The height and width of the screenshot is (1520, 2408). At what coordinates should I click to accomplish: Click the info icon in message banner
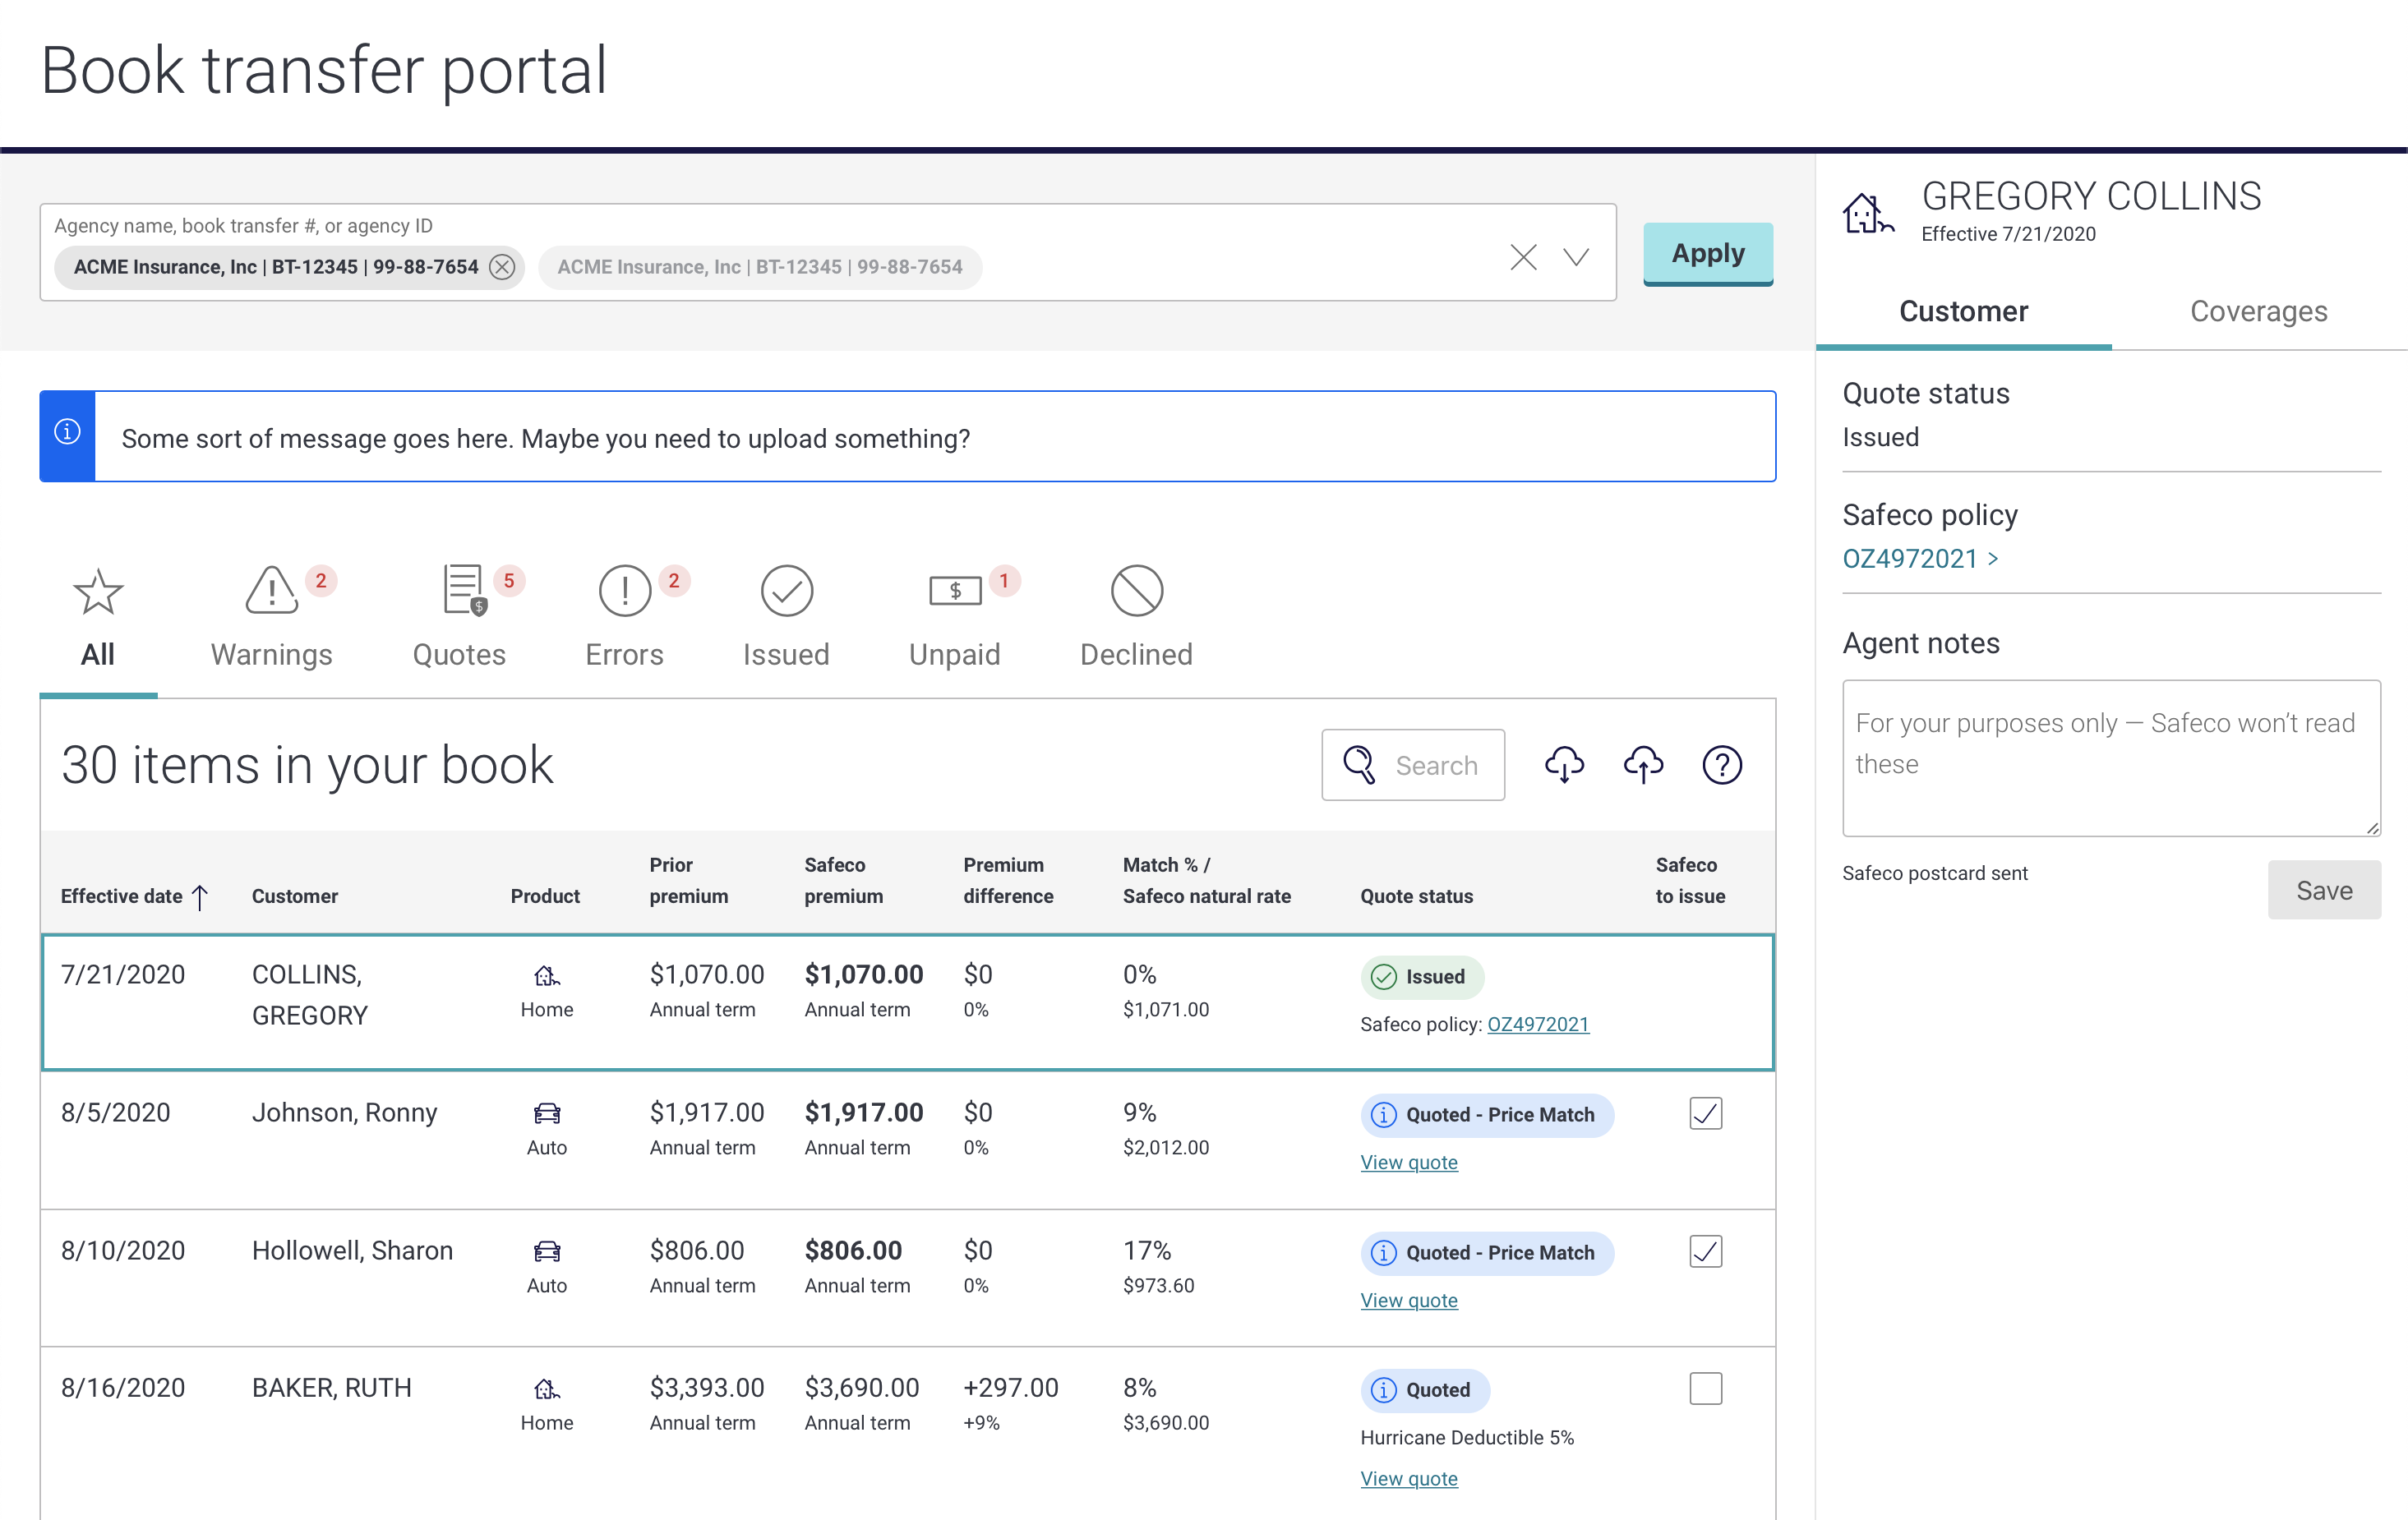click(x=67, y=432)
